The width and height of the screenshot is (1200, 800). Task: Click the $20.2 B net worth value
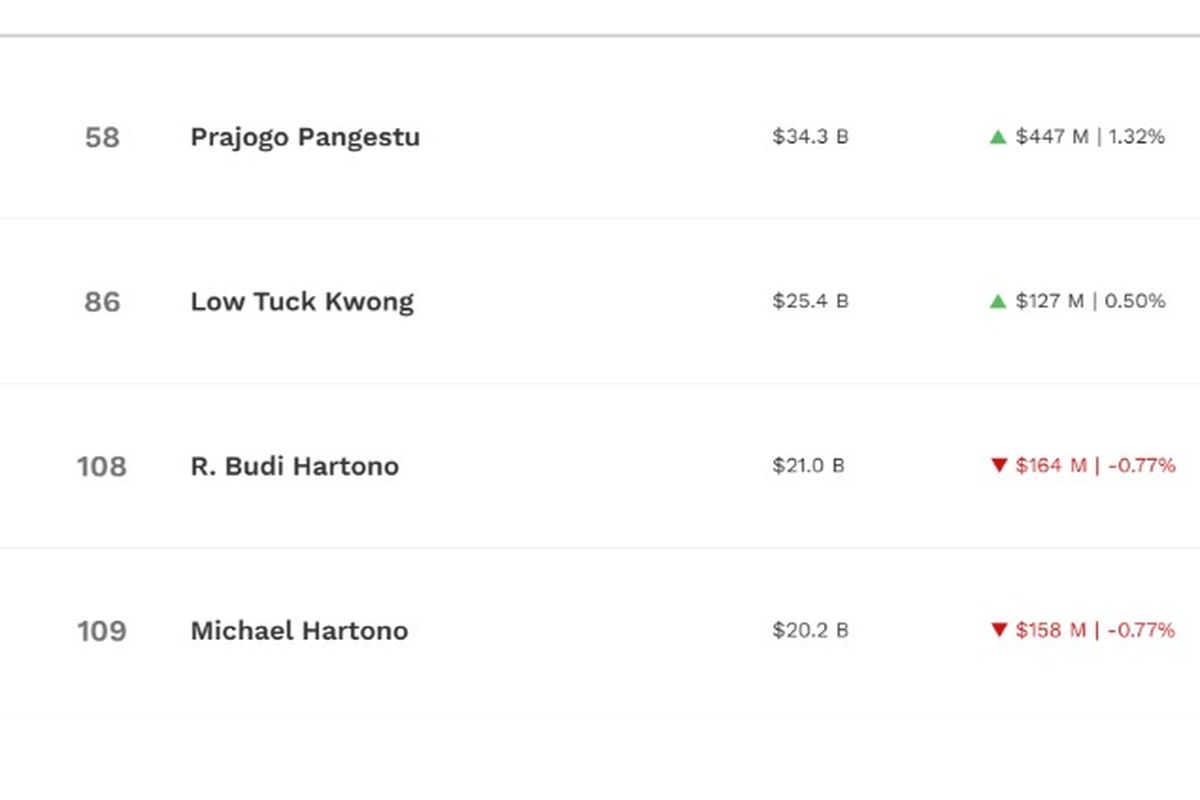810,630
